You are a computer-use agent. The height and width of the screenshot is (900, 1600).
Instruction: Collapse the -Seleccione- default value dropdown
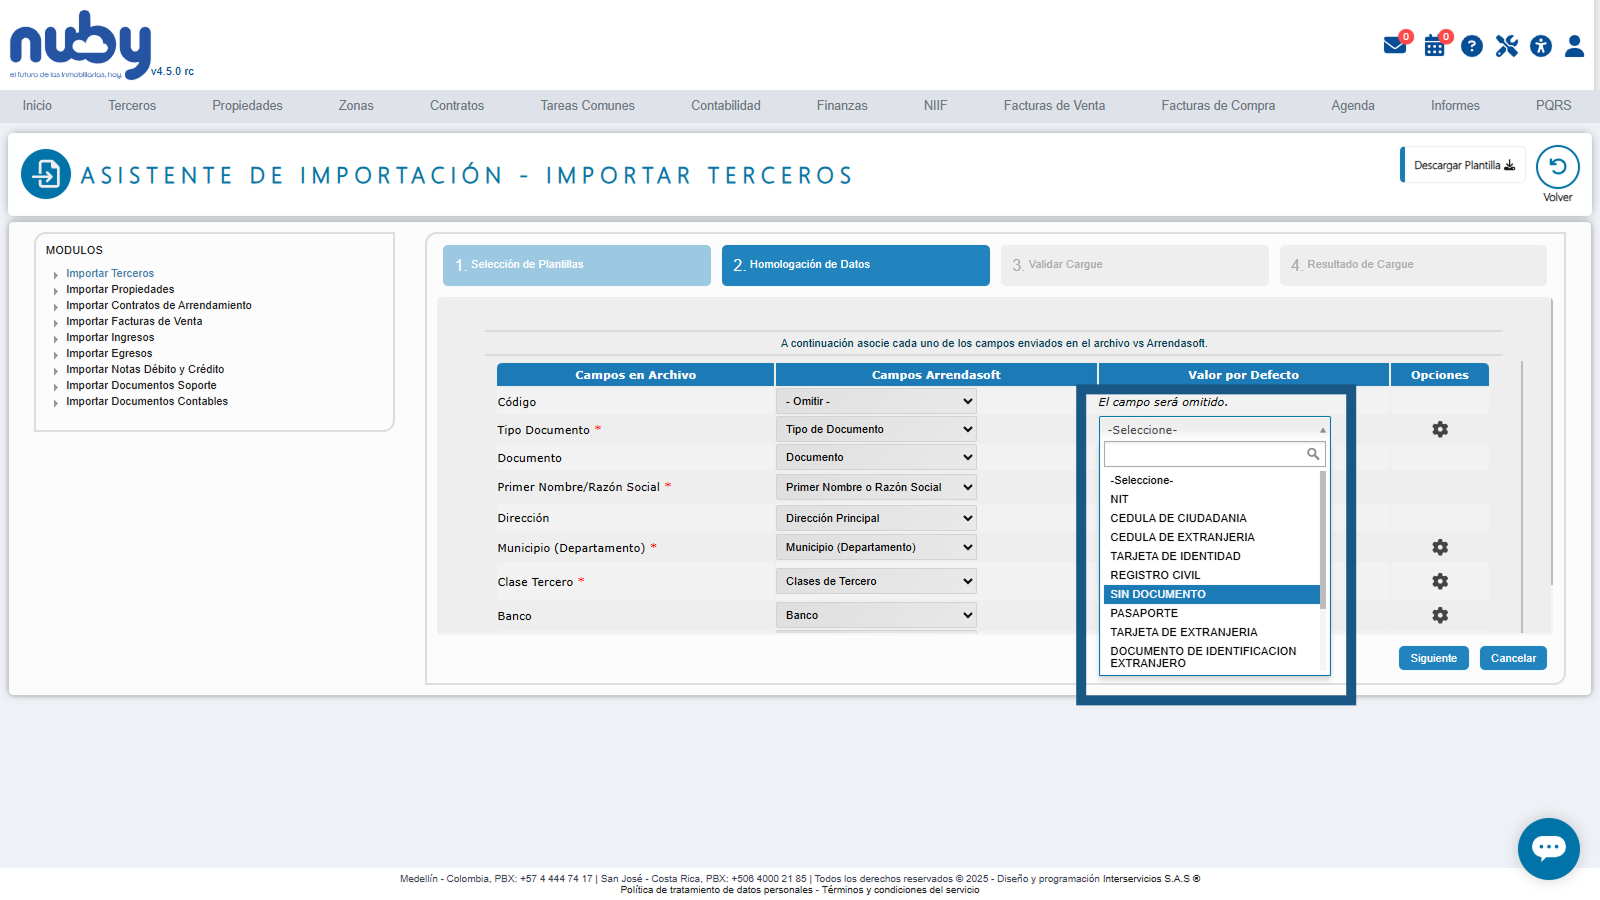pos(1215,429)
